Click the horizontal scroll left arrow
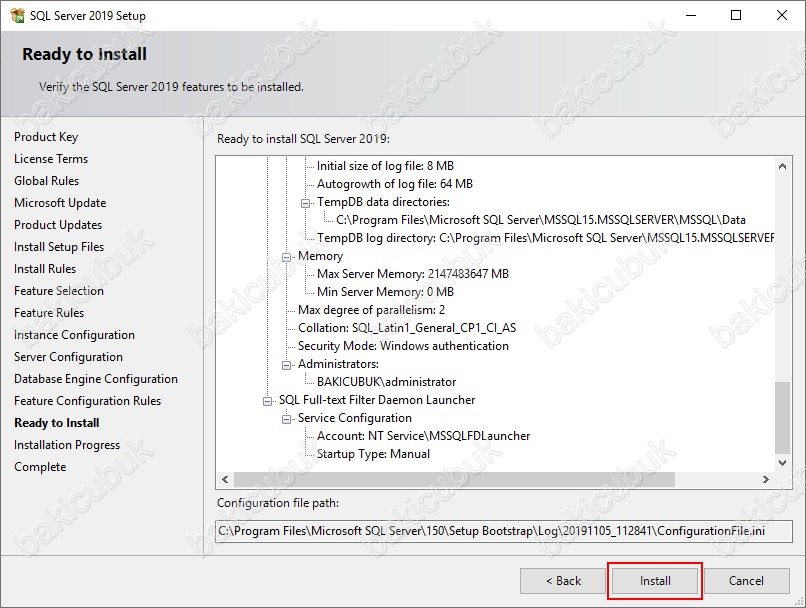 [x=225, y=479]
